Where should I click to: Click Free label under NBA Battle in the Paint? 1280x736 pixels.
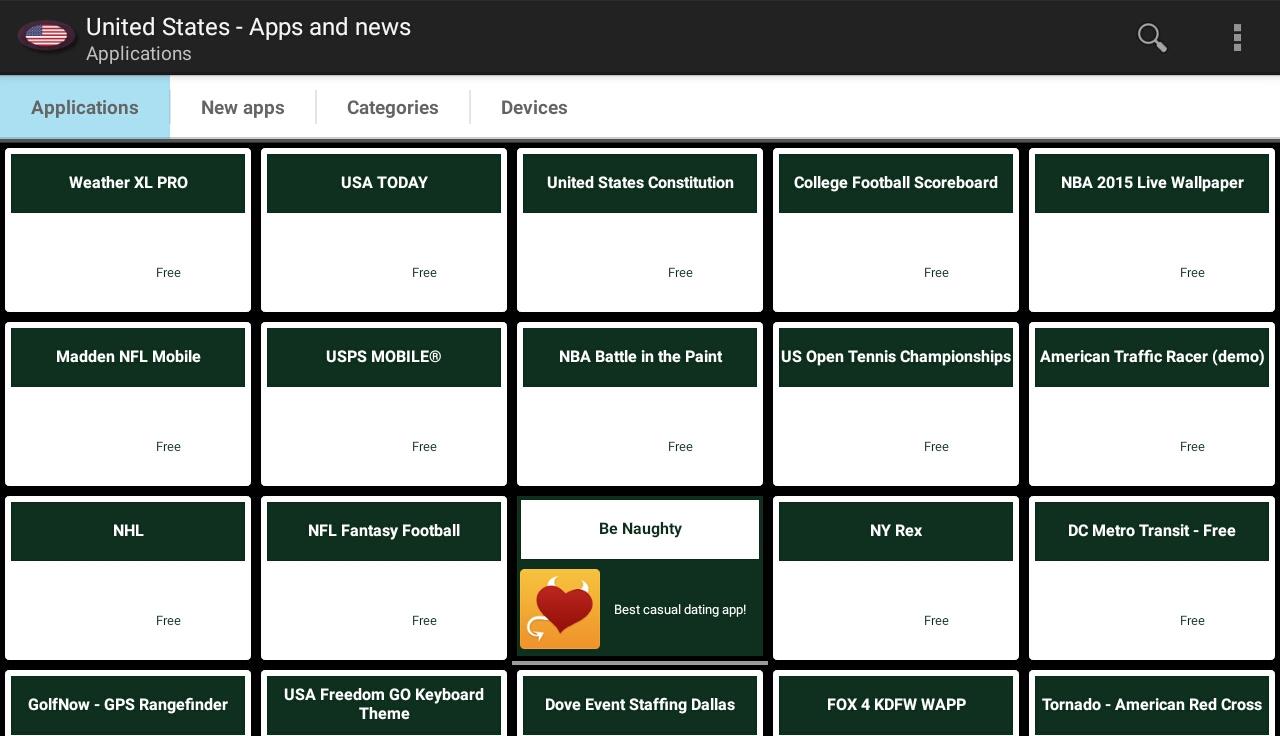point(680,446)
